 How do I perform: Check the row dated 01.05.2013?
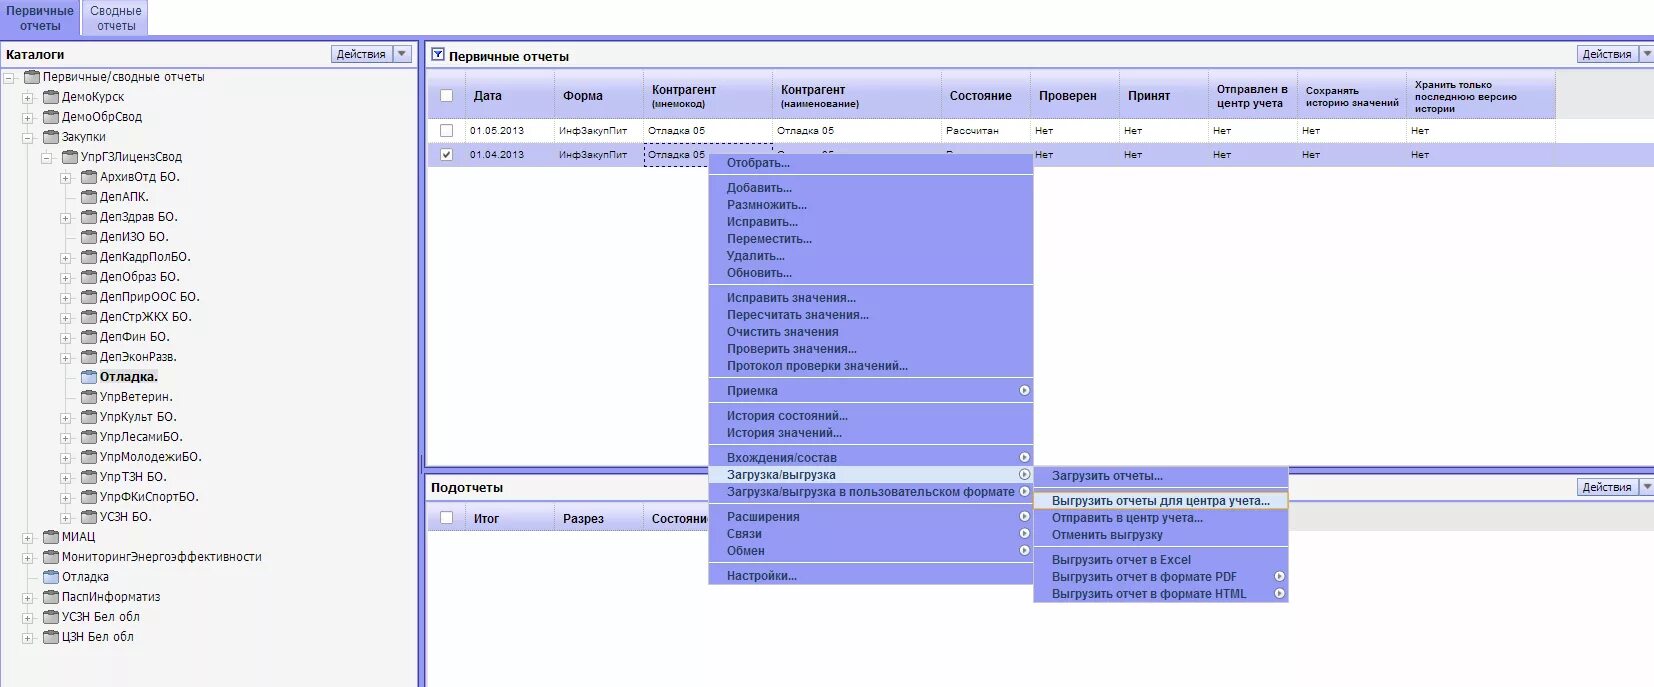coord(446,130)
